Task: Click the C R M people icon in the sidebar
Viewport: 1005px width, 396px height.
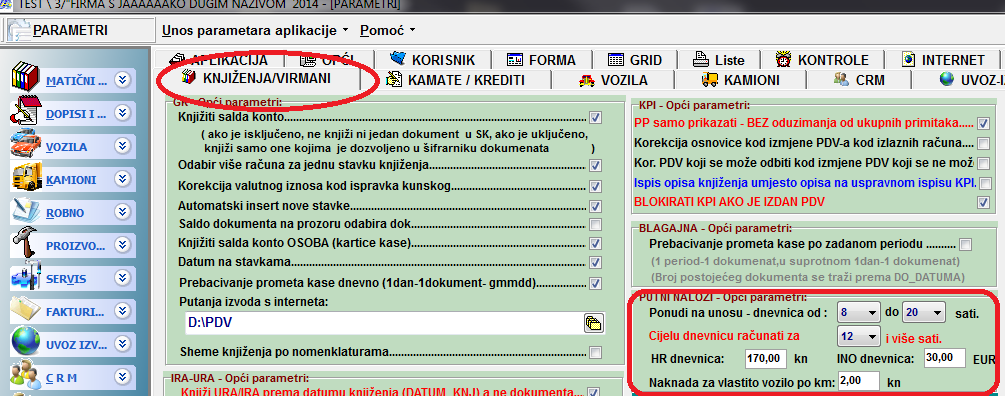Action: click(26, 375)
